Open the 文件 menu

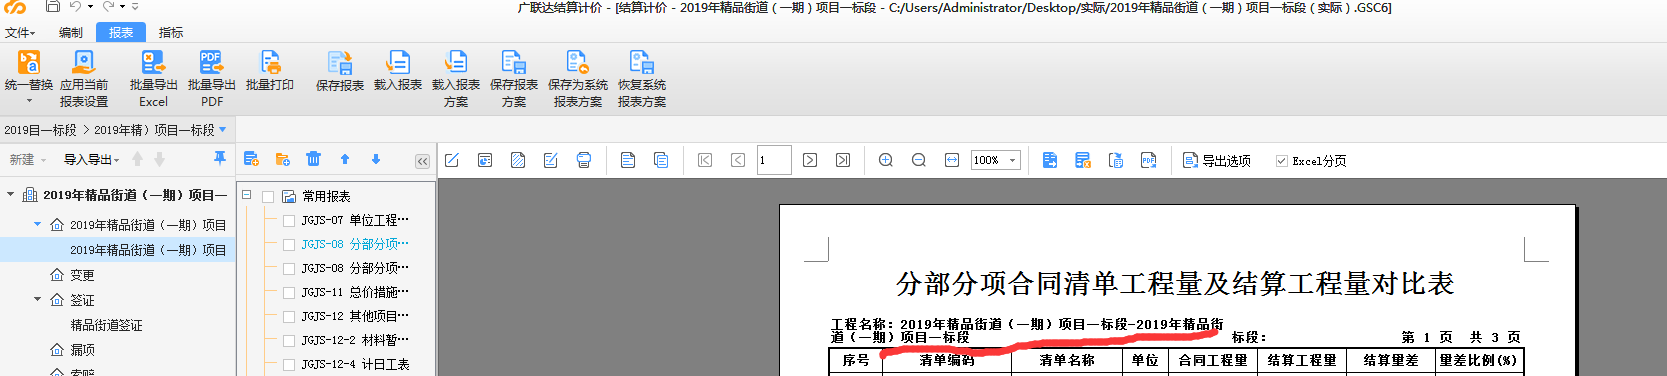click(x=20, y=33)
